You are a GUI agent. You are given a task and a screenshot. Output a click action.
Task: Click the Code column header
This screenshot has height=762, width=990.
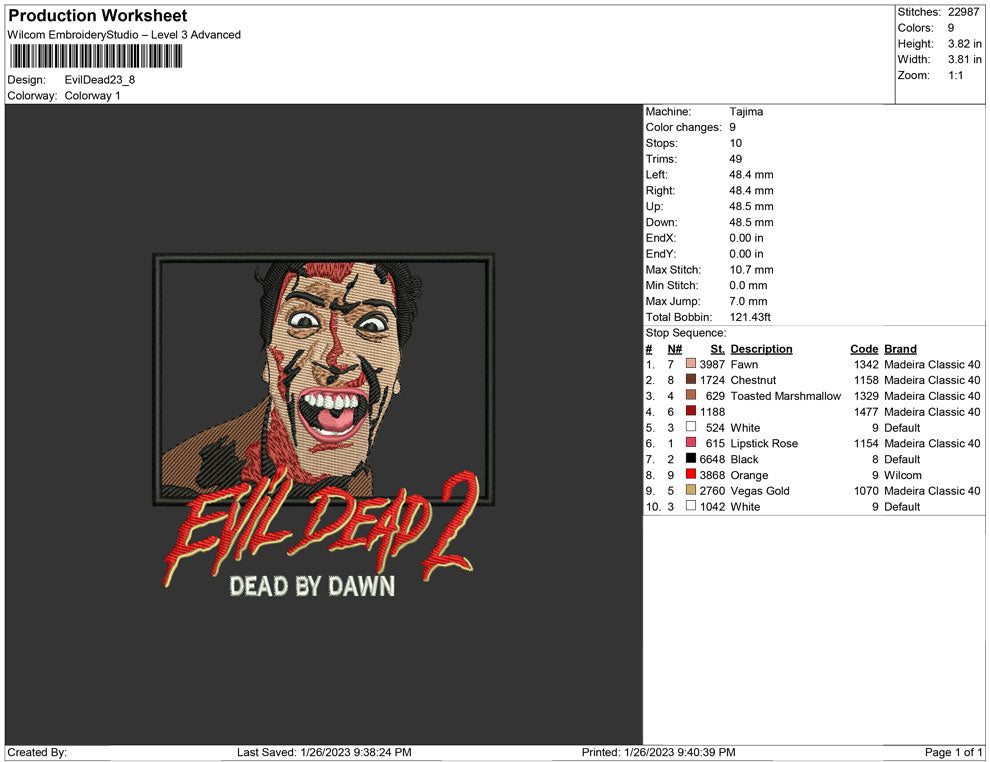tap(864, 348)
